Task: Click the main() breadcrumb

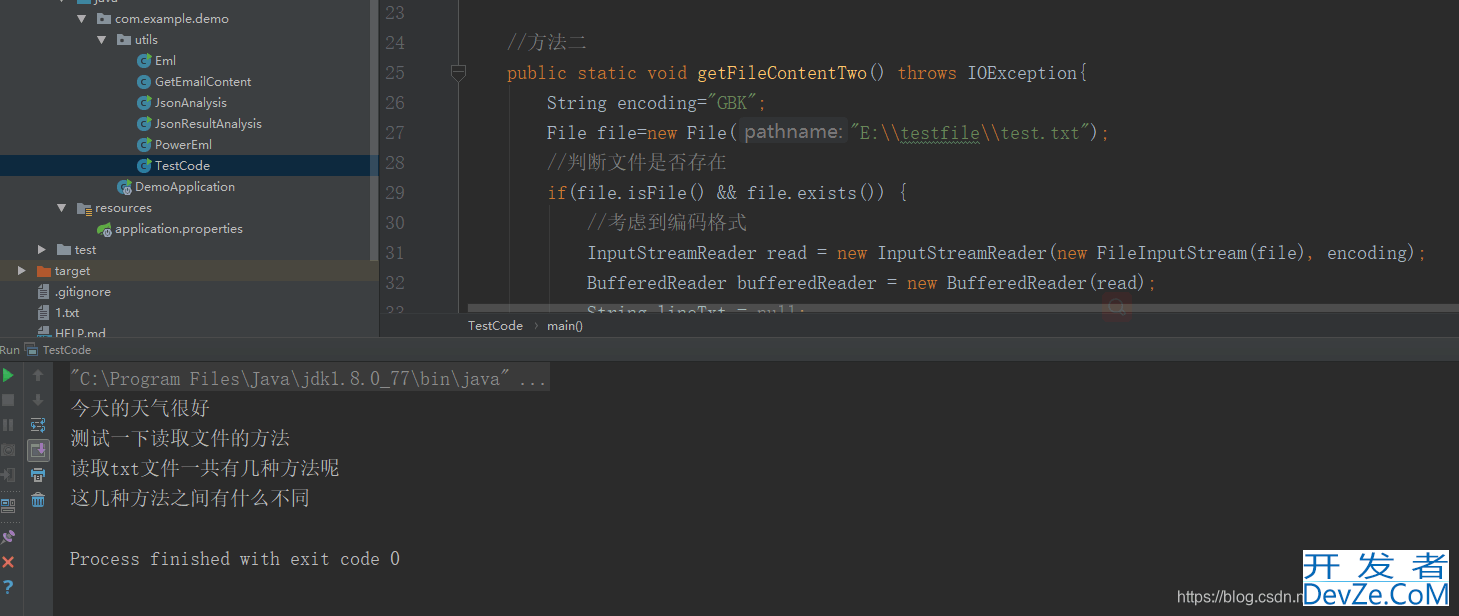Action: click(565, 326)
